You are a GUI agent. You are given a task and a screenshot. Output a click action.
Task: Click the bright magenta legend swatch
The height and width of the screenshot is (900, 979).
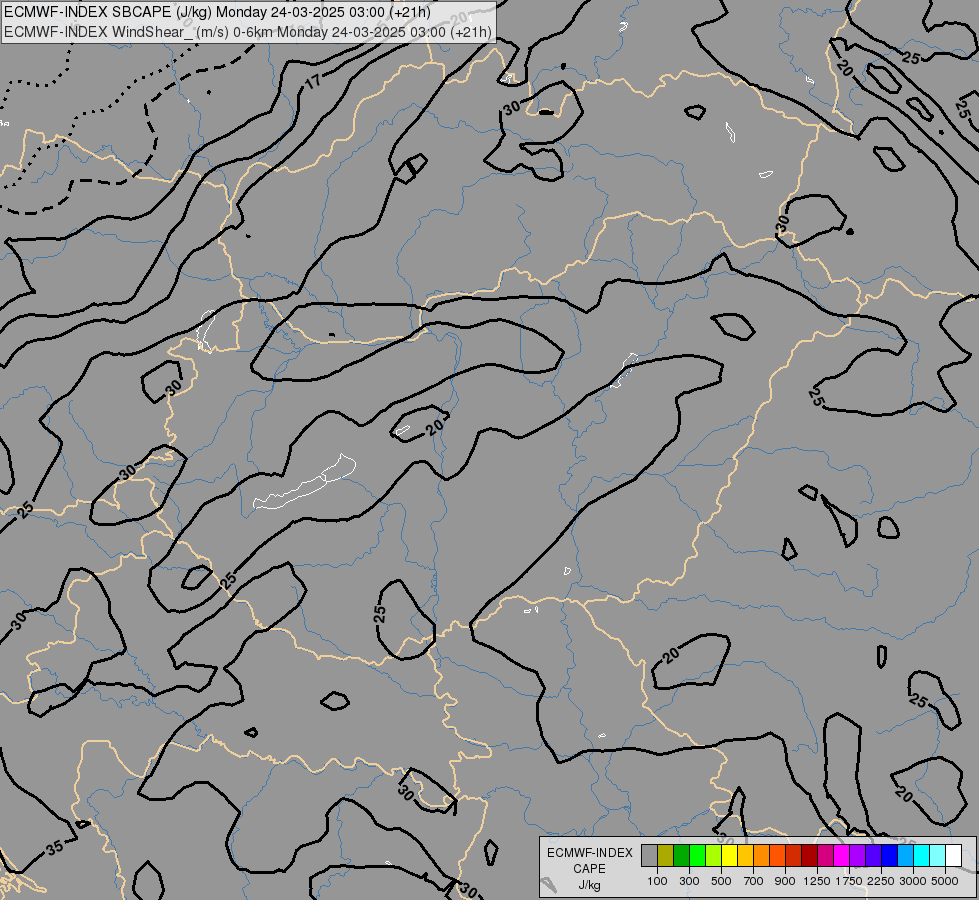pyautogui.click(x=842, y=856)
